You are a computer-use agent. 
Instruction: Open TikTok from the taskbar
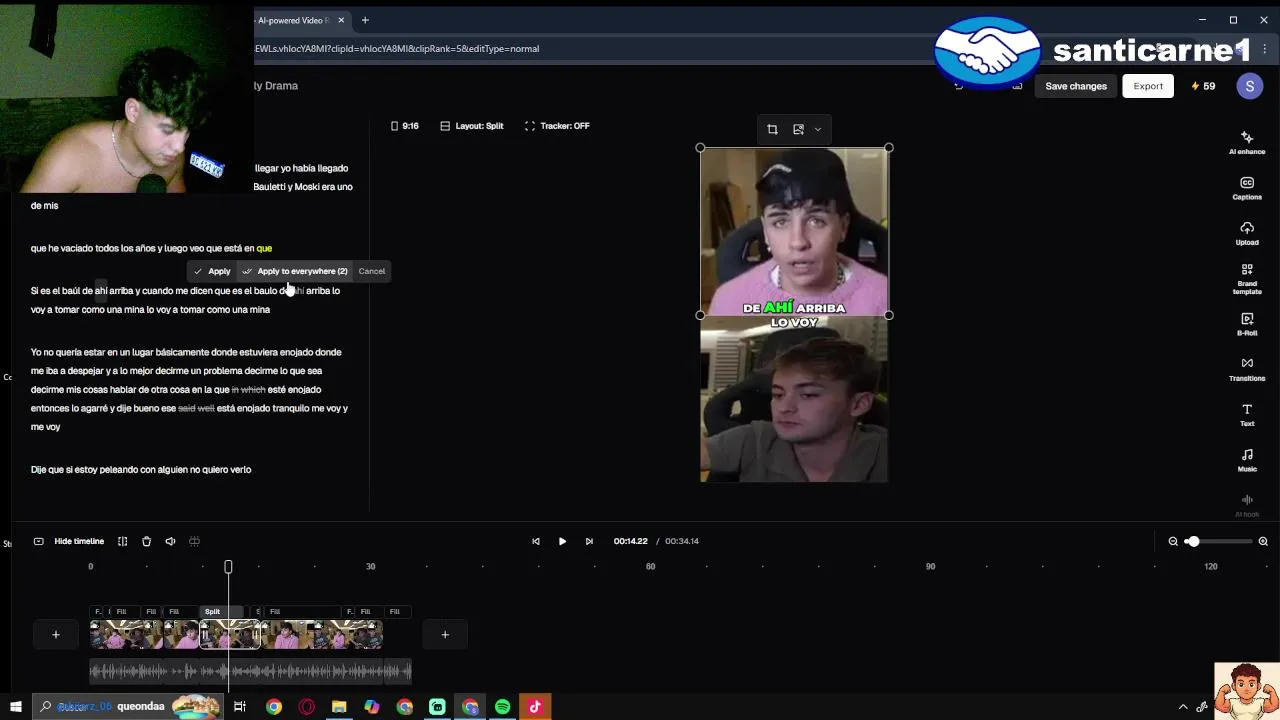point(535,707)
